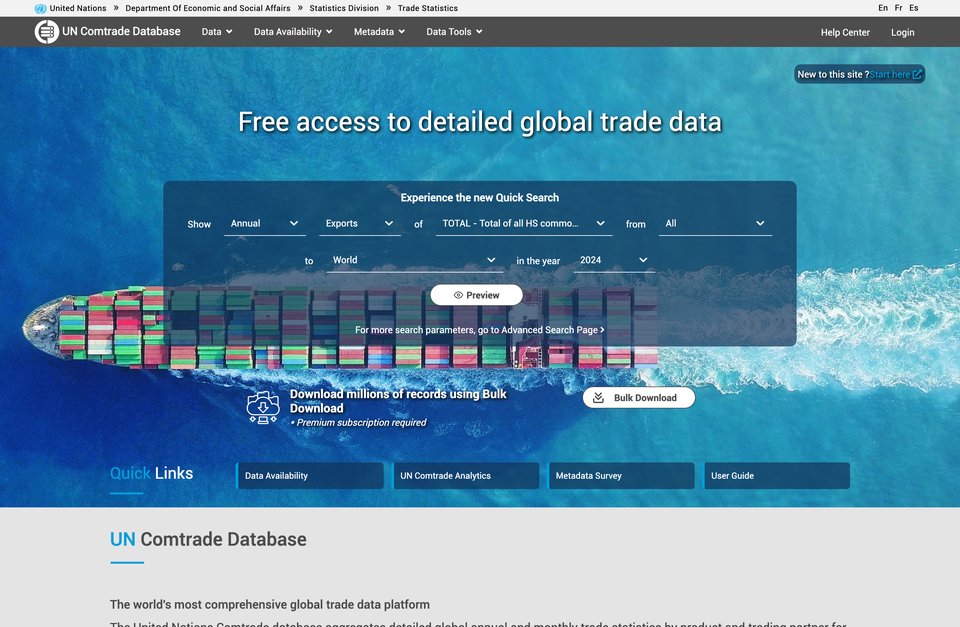
Task: Open the Metadata menu
Action: pos(379,32)
